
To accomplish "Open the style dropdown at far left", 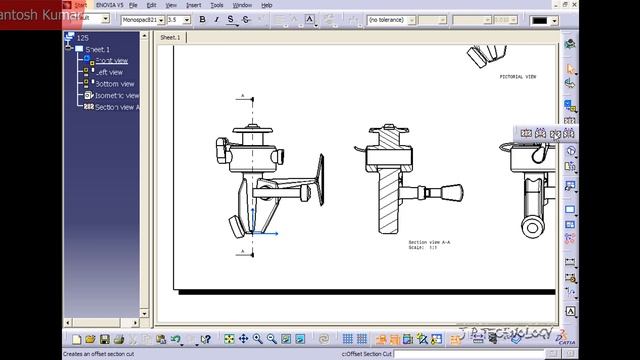I will pyautogui.click(x=106, y=18).
